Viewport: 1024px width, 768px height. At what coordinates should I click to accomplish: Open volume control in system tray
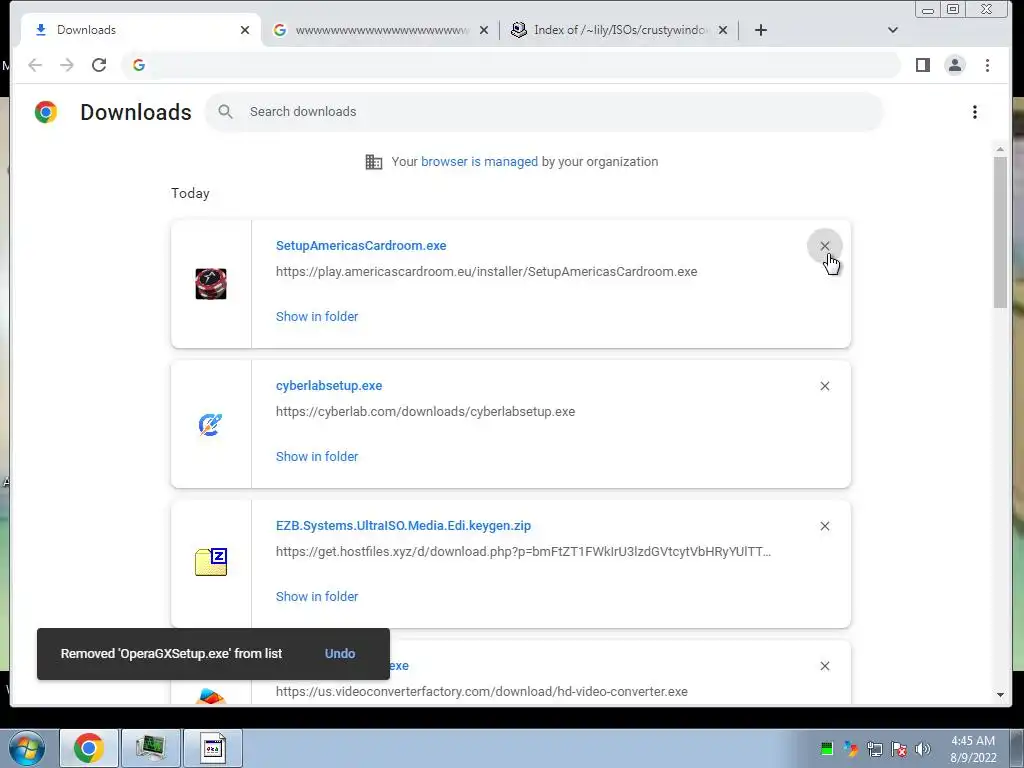(x=923, y=749)
